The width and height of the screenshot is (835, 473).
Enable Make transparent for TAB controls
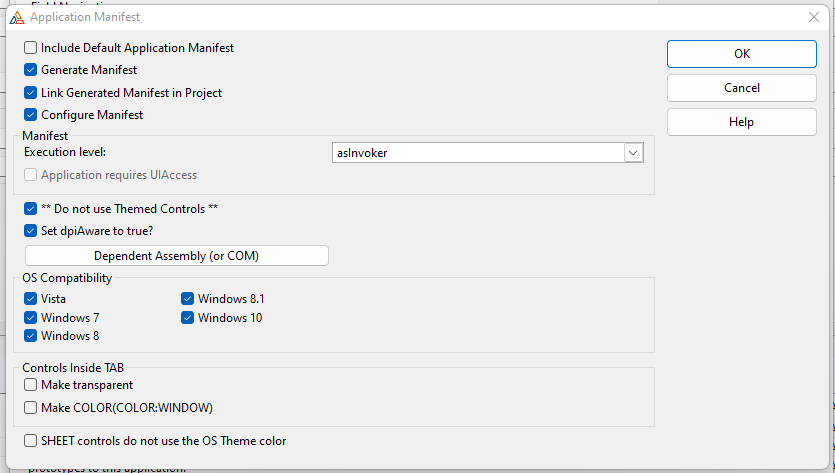[x=31, y=385]
